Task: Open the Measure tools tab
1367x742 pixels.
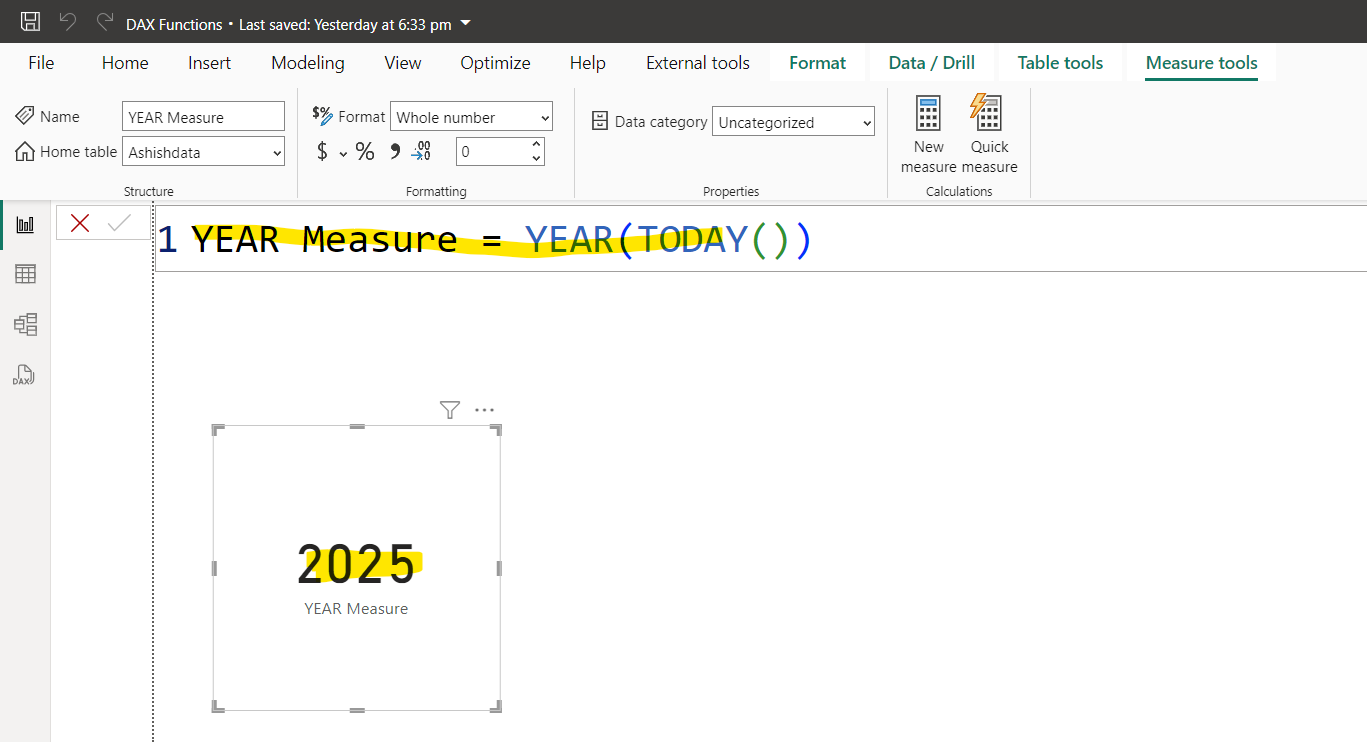Action: coord(1201,62)
